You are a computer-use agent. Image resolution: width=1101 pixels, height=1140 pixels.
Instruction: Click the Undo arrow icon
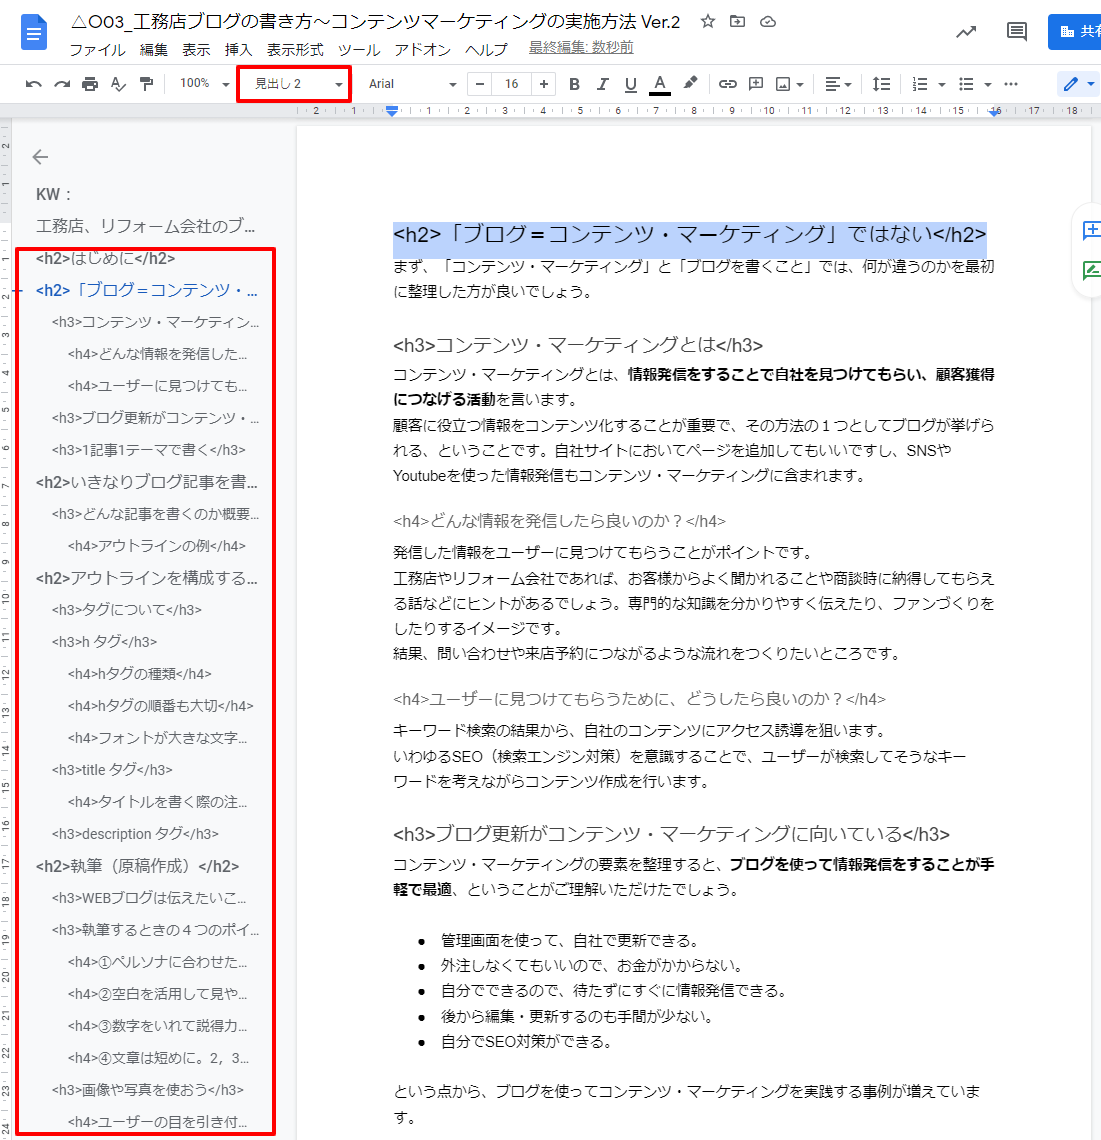(33, 84)
